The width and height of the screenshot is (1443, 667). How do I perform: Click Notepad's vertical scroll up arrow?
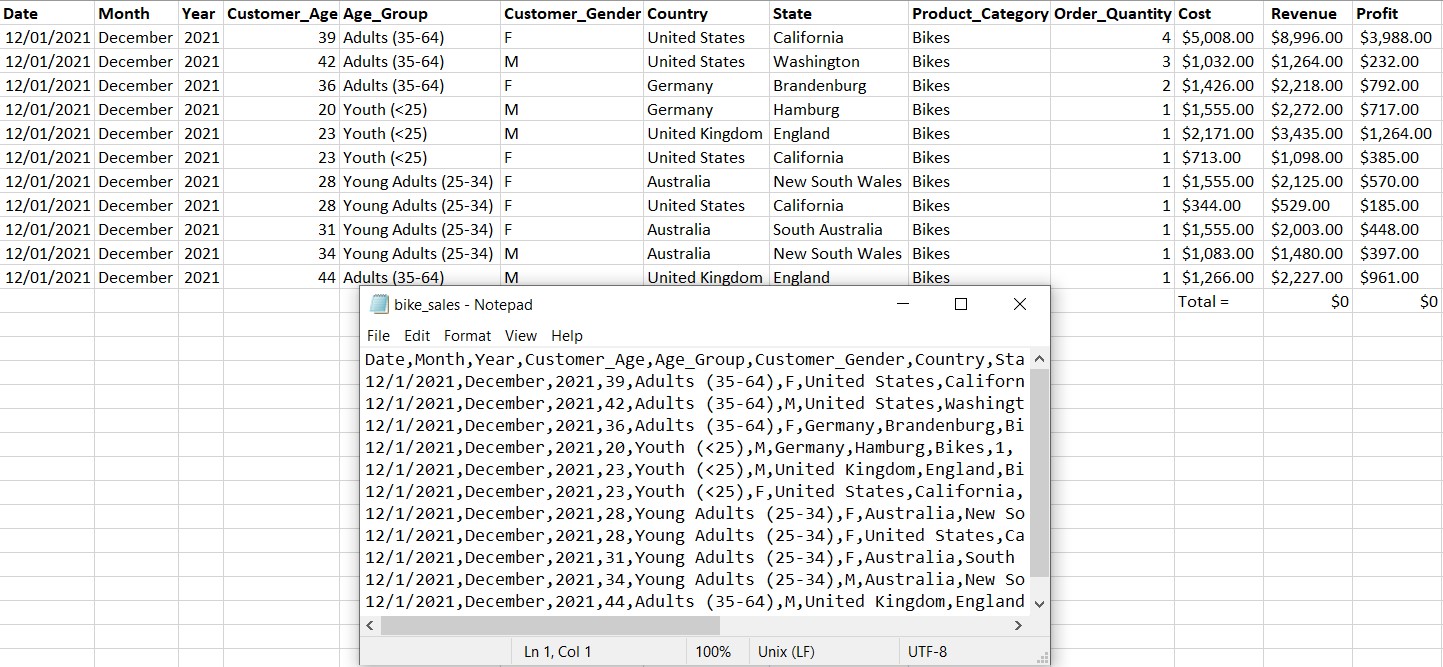1039,359
